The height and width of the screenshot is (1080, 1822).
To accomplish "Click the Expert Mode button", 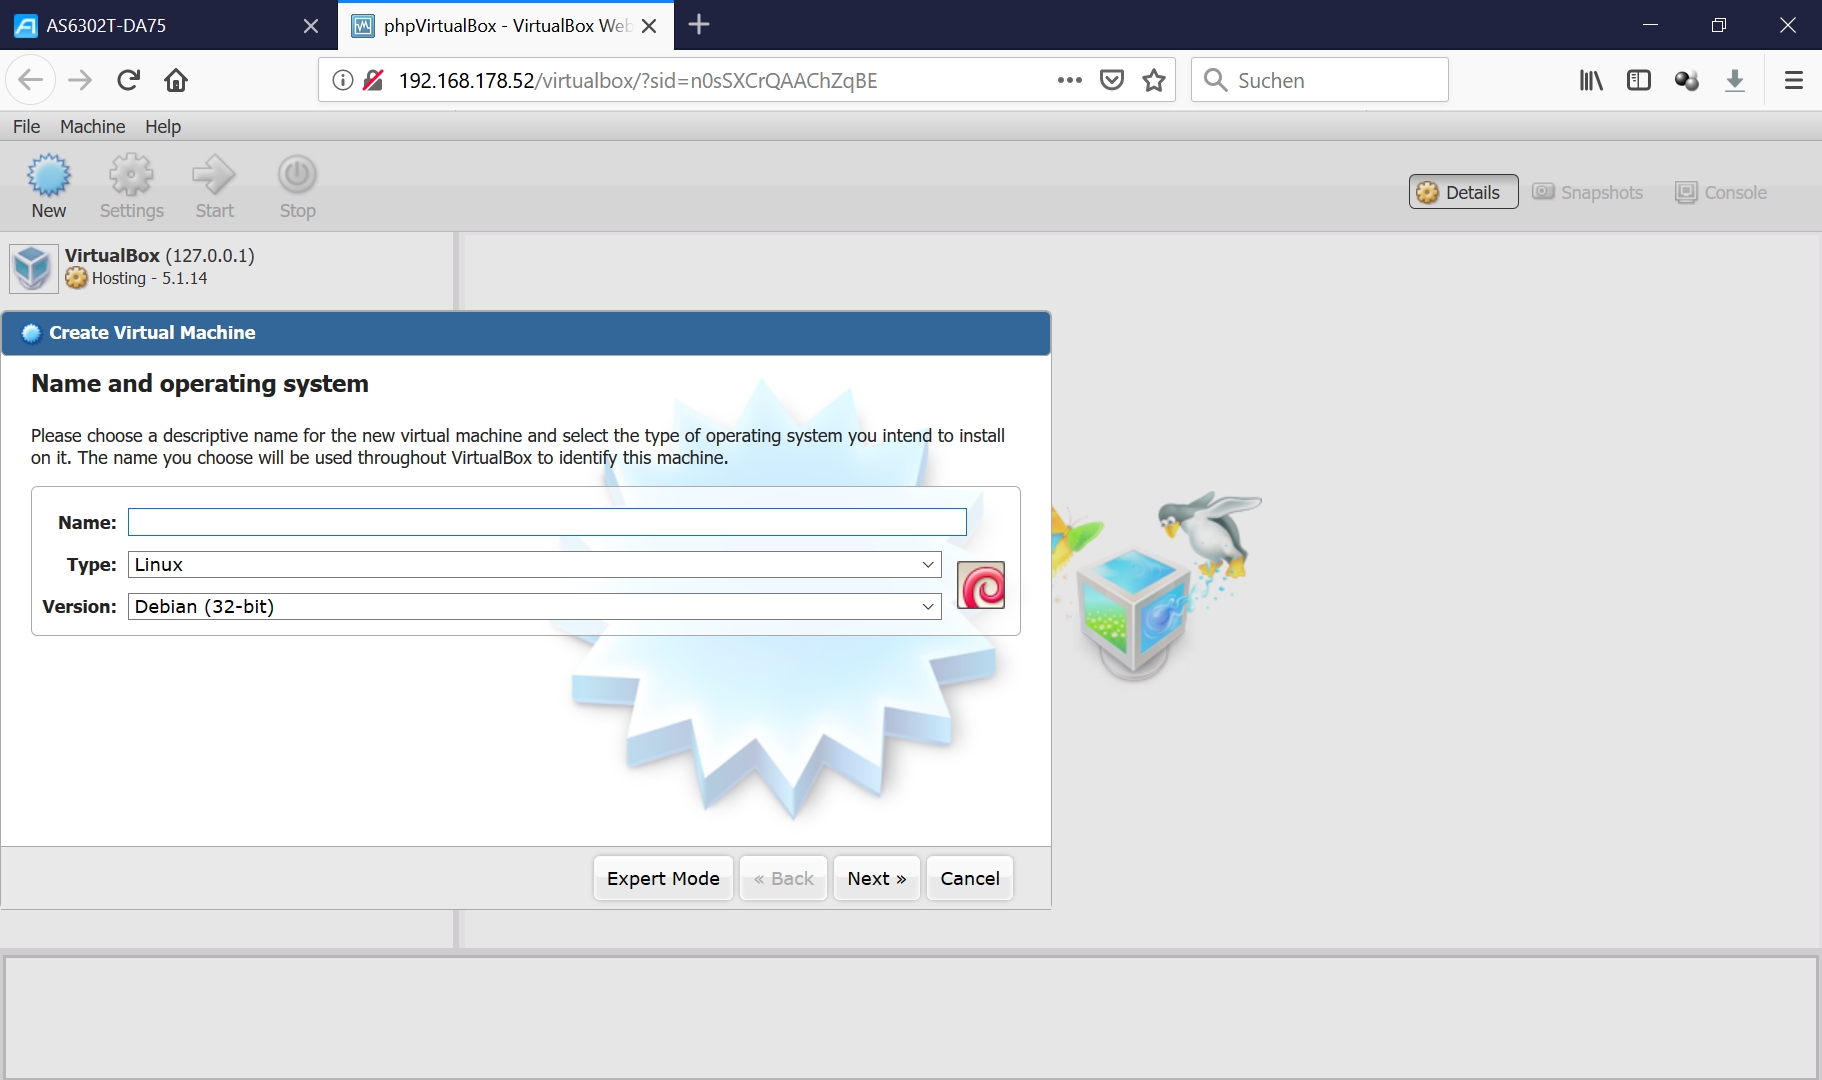I will [x=663, y=878].
